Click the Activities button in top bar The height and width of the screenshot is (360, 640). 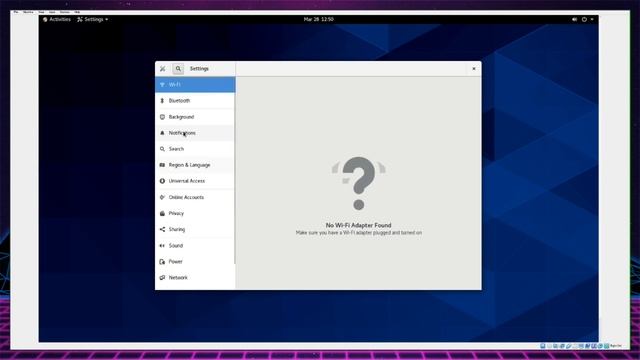(57, 19)
